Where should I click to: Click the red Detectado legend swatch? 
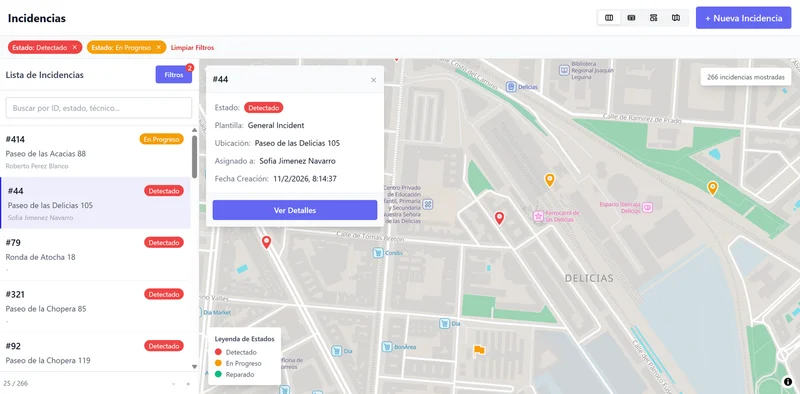point(218,352)
